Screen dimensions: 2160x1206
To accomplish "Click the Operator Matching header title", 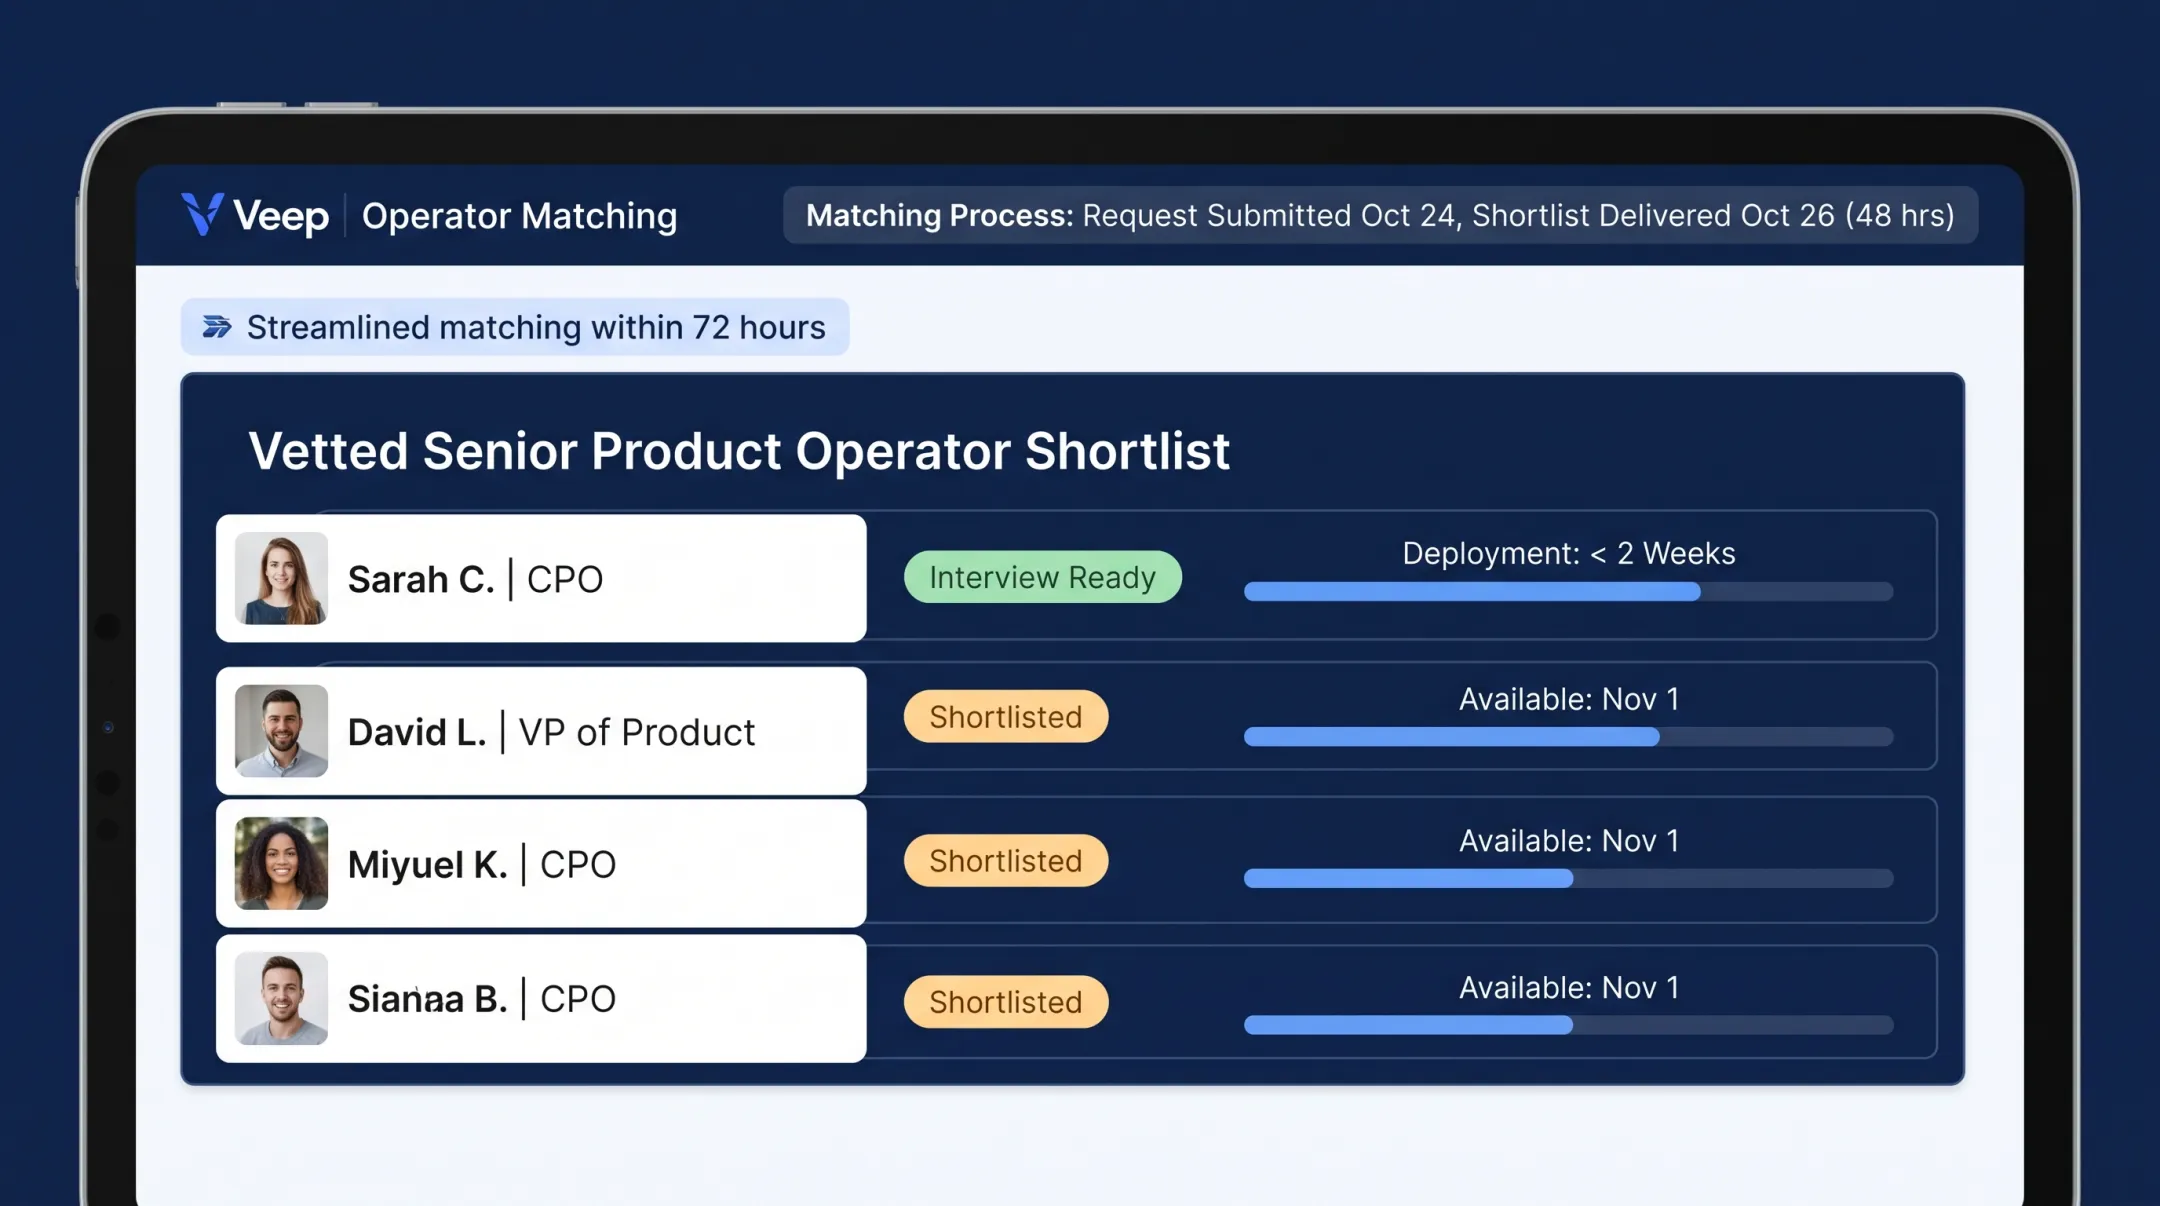I will click(519, 216).
